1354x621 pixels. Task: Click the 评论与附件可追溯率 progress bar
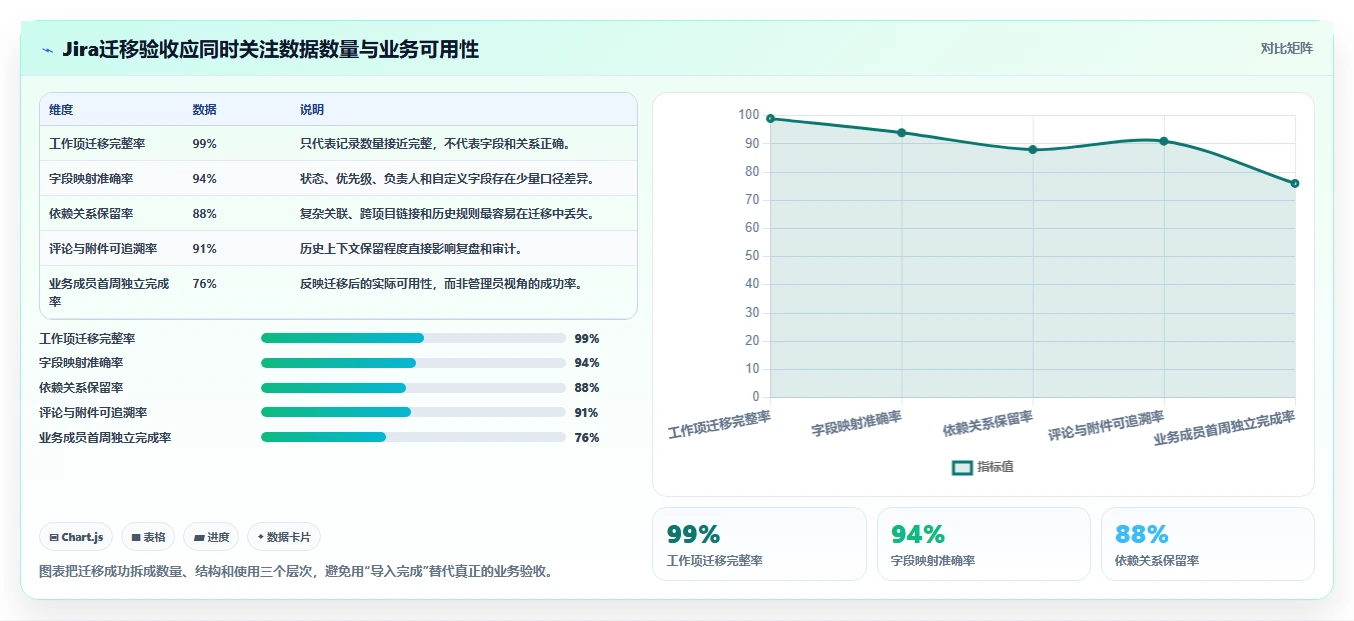pyautogui.click(x=413, y=412)
